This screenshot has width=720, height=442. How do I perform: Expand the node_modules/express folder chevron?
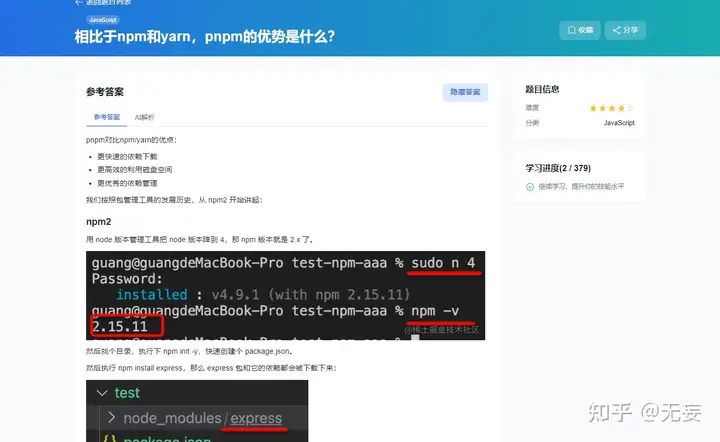tap(111, 417)
